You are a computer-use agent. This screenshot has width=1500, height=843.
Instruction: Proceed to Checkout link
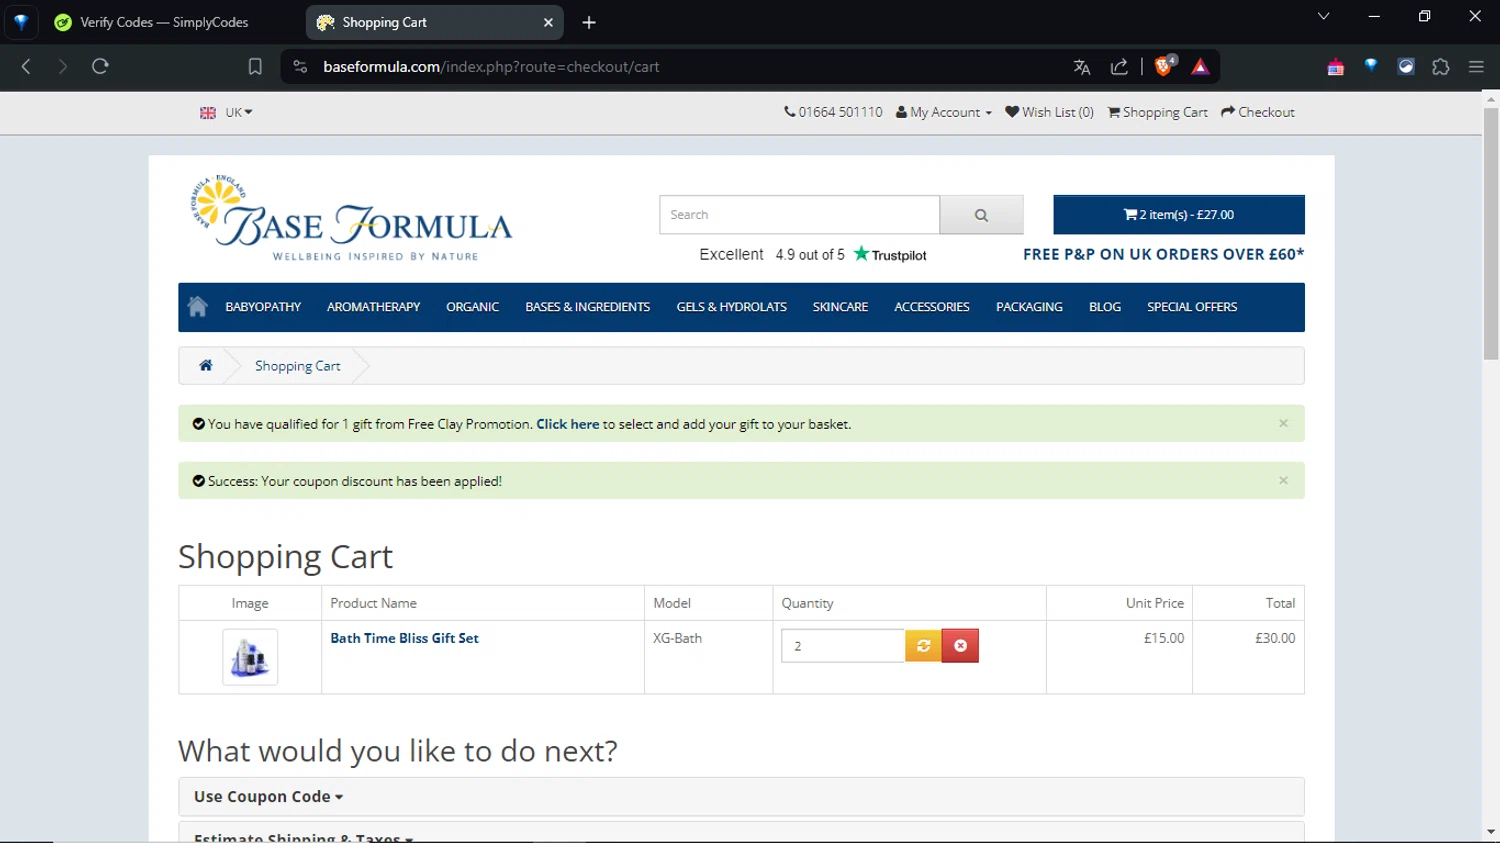point(1258,112)
